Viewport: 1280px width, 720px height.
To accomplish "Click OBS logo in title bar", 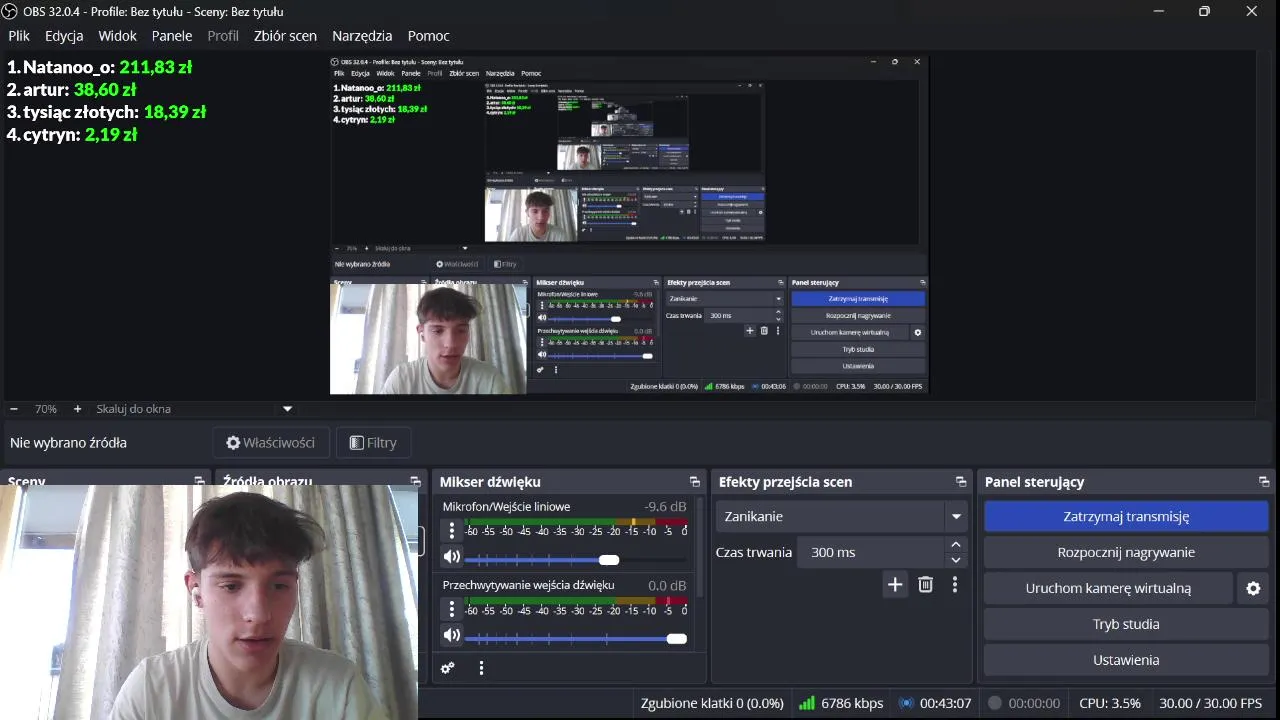I will click(x=9, y=11).
